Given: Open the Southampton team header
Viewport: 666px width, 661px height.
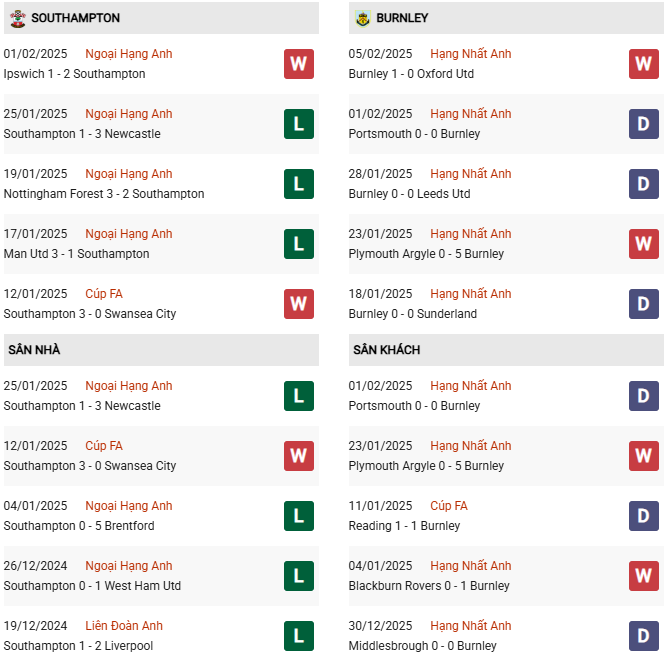Looking at the screenshot, I should pos(76,18).
